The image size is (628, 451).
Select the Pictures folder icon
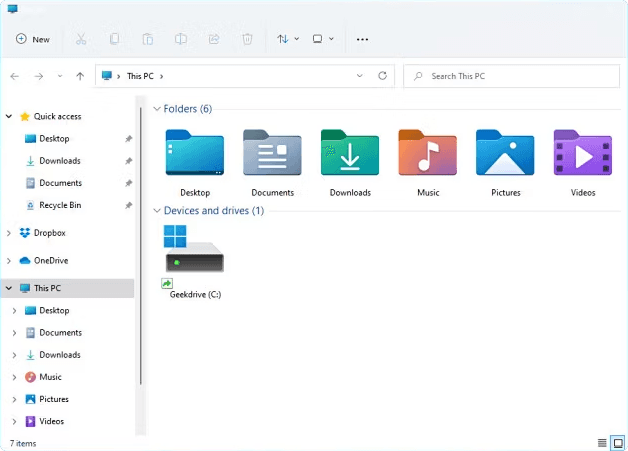click(505, 152)
